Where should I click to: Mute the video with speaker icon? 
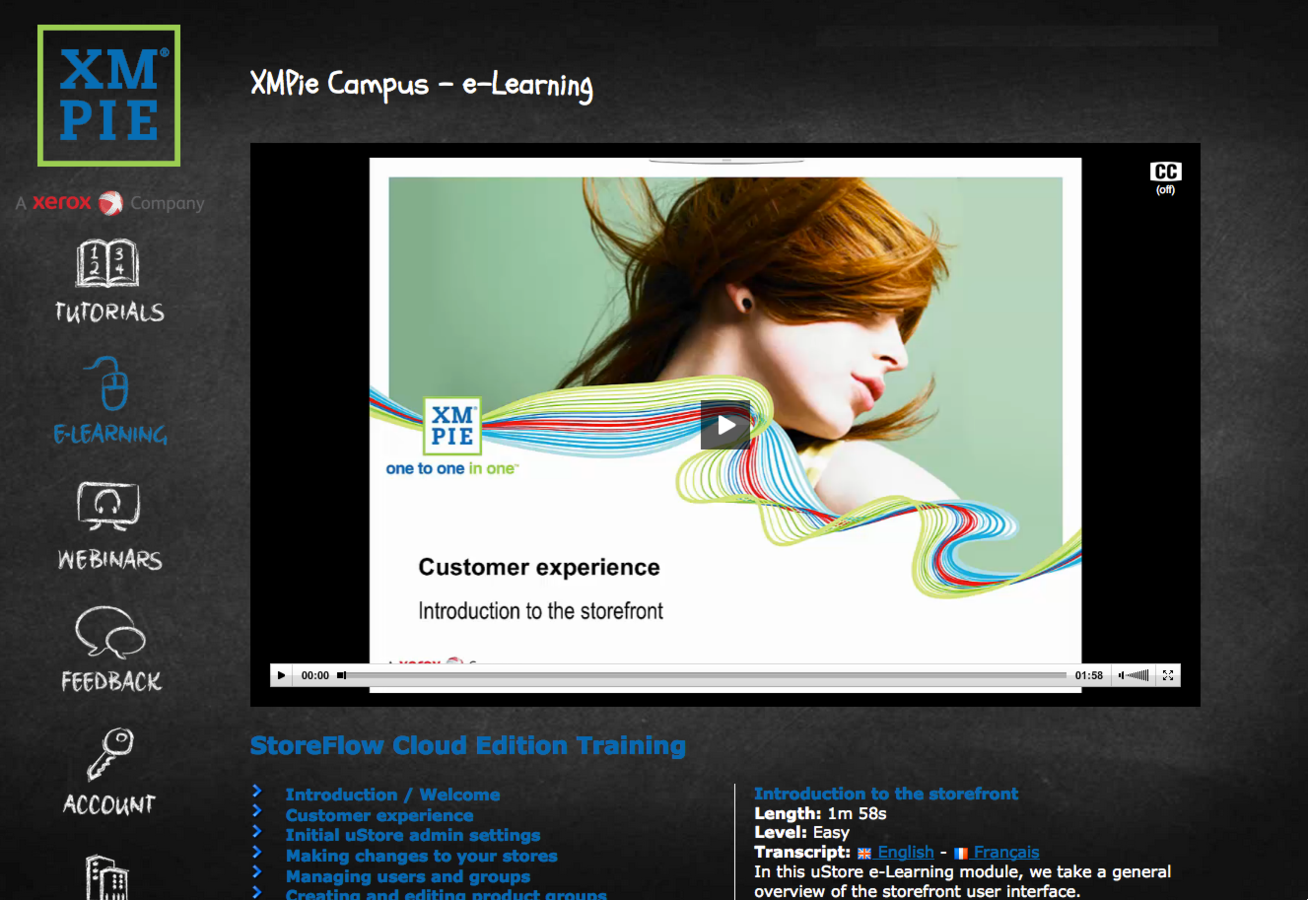1122,676
